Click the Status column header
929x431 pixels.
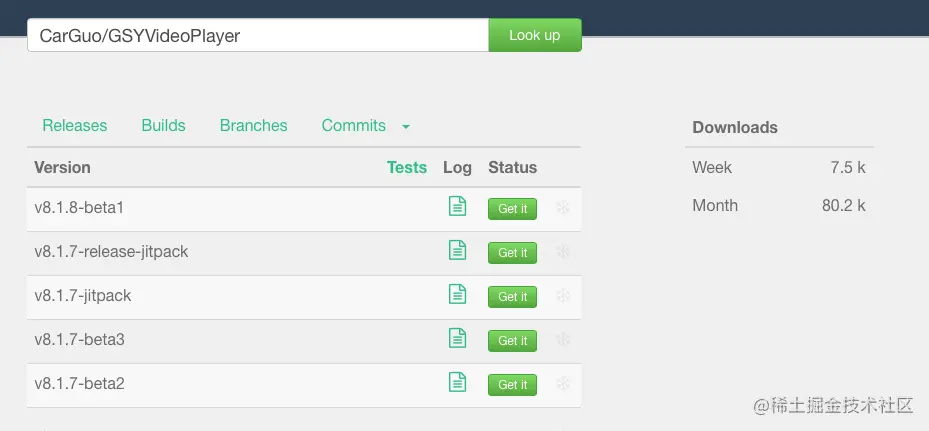click(512, 168)
